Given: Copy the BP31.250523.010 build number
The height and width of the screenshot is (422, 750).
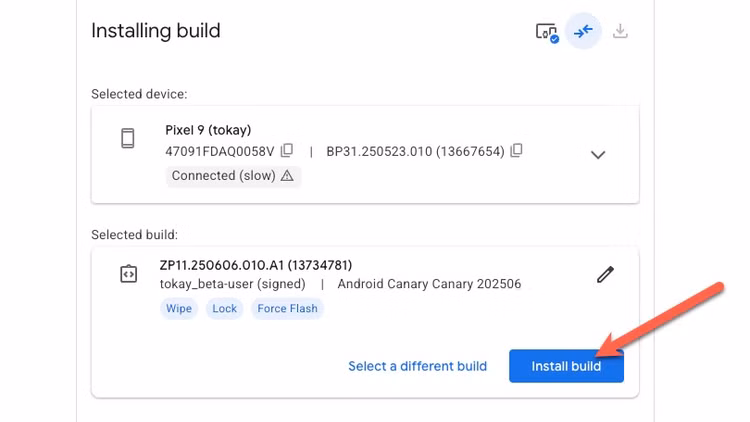Looking at the screenshot, I should click(x=516, y=151).
